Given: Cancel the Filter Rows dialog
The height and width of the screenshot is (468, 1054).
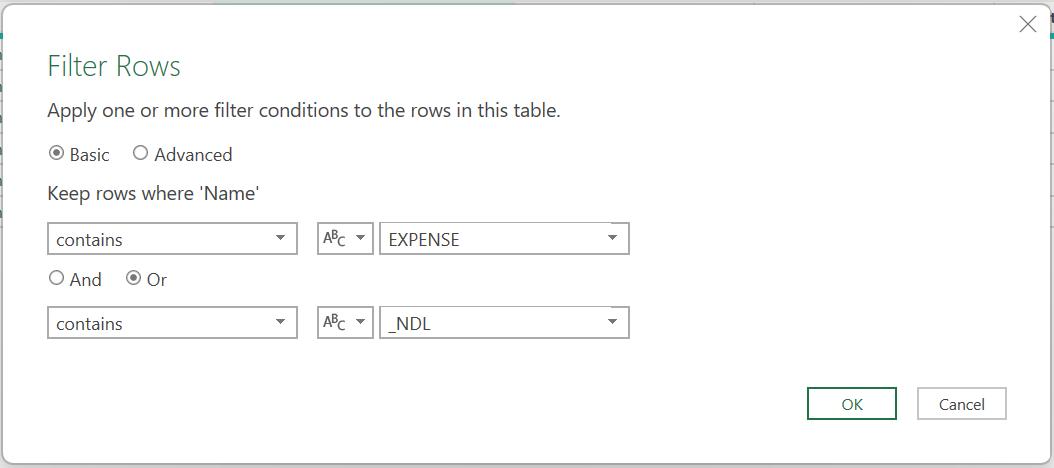Looking at the screenshot, I should point(962,403).
